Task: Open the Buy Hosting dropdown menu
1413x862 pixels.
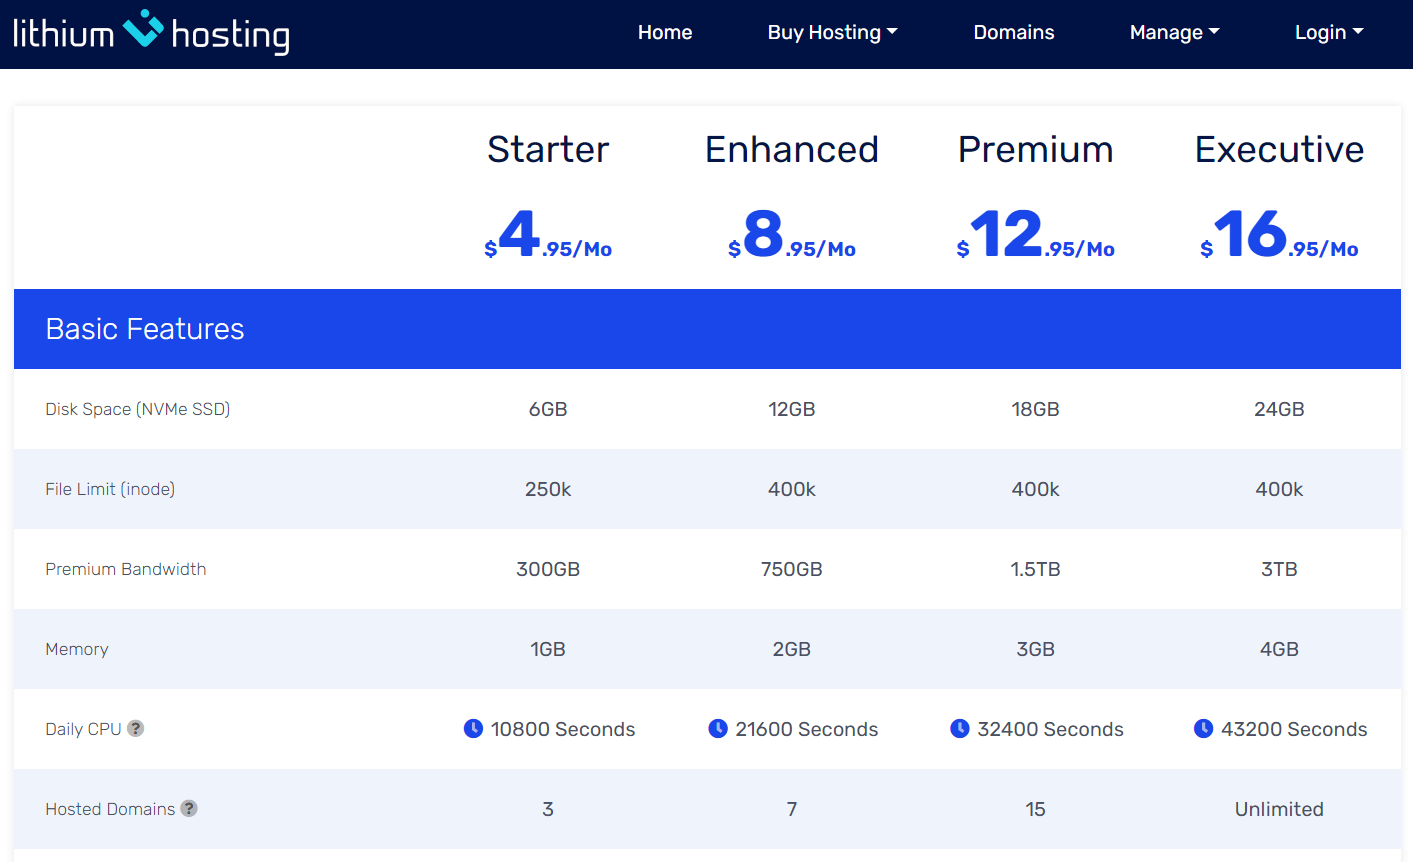Action: (x=832, y=32)
